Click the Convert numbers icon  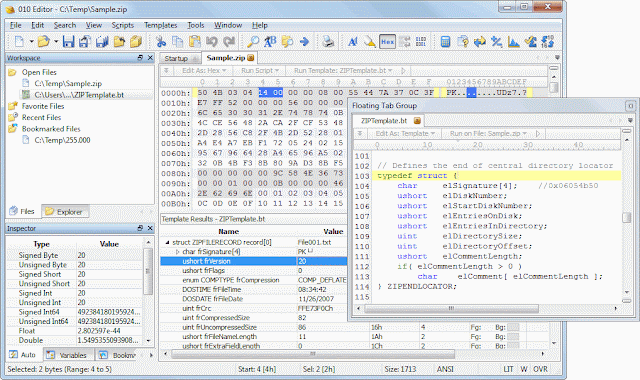tap(548, 41)
